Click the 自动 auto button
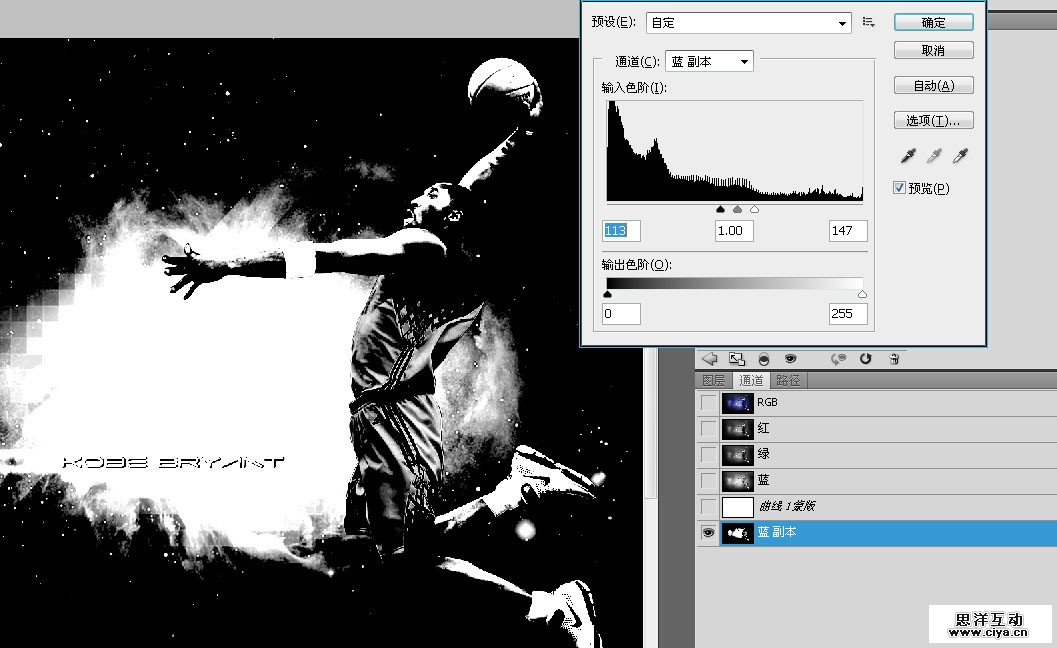This screenshot has width=1057, height=648. (x=933, y=86)
